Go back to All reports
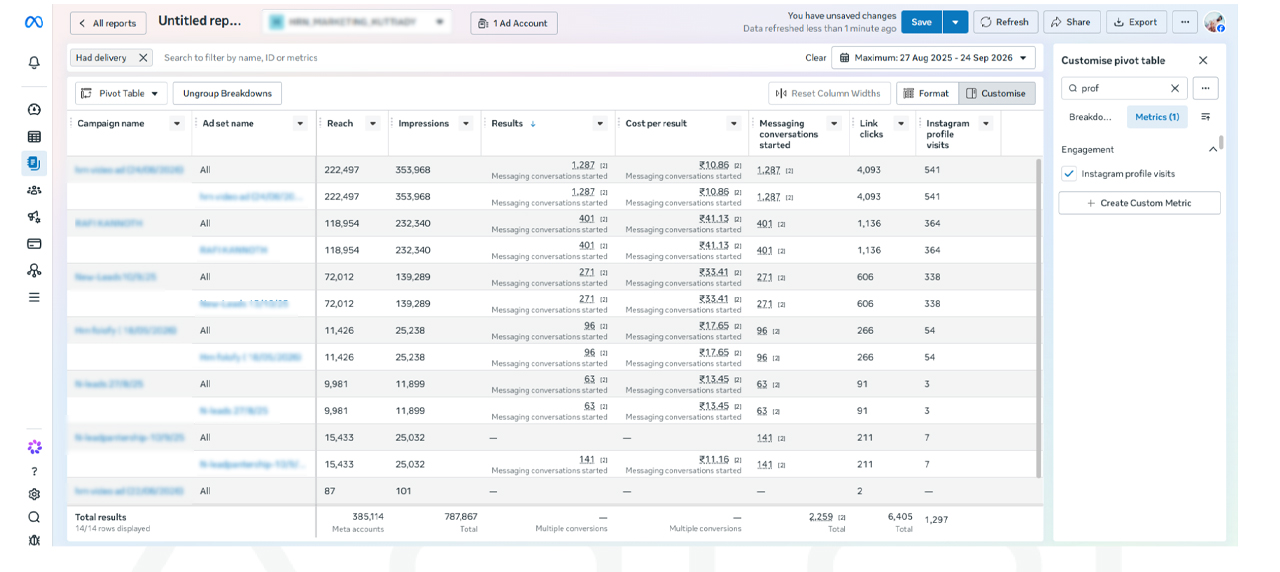1280x572 pixels. pyautogui.click(x=108, y=23)
